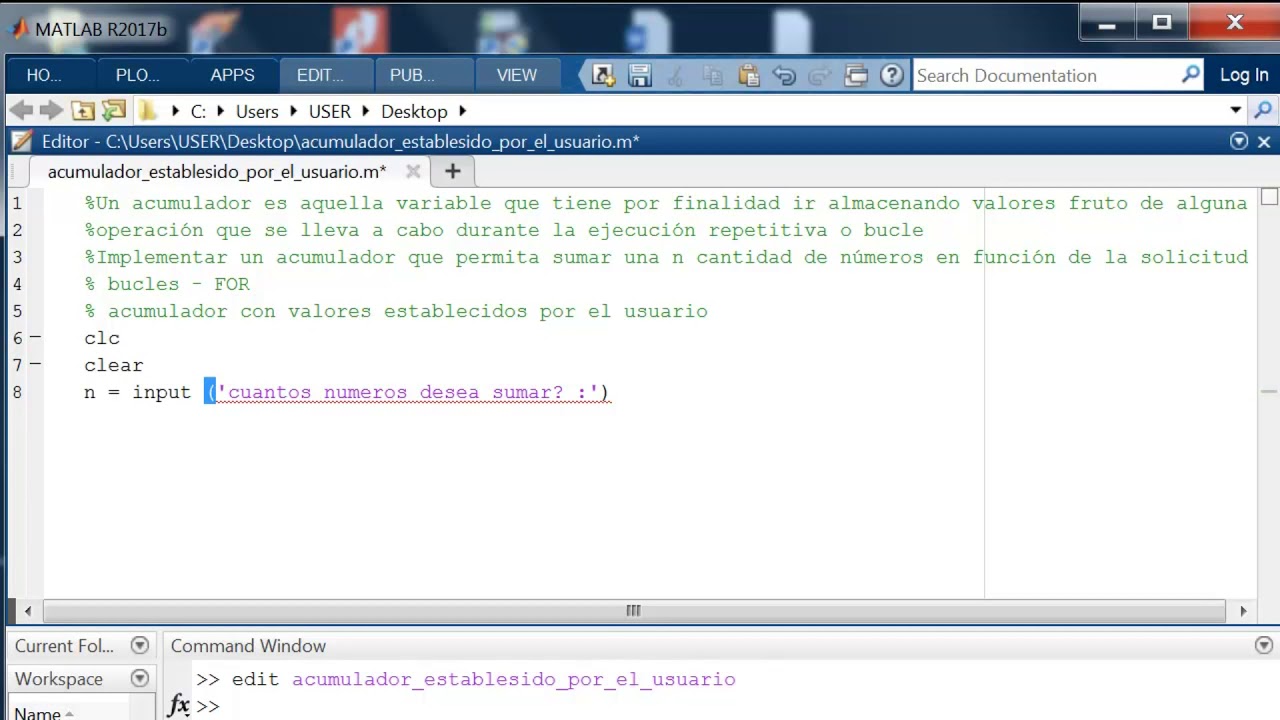Click the new shortcut icon in quick access toolbar
This screenshot has width=1280, height=720.
603,75
